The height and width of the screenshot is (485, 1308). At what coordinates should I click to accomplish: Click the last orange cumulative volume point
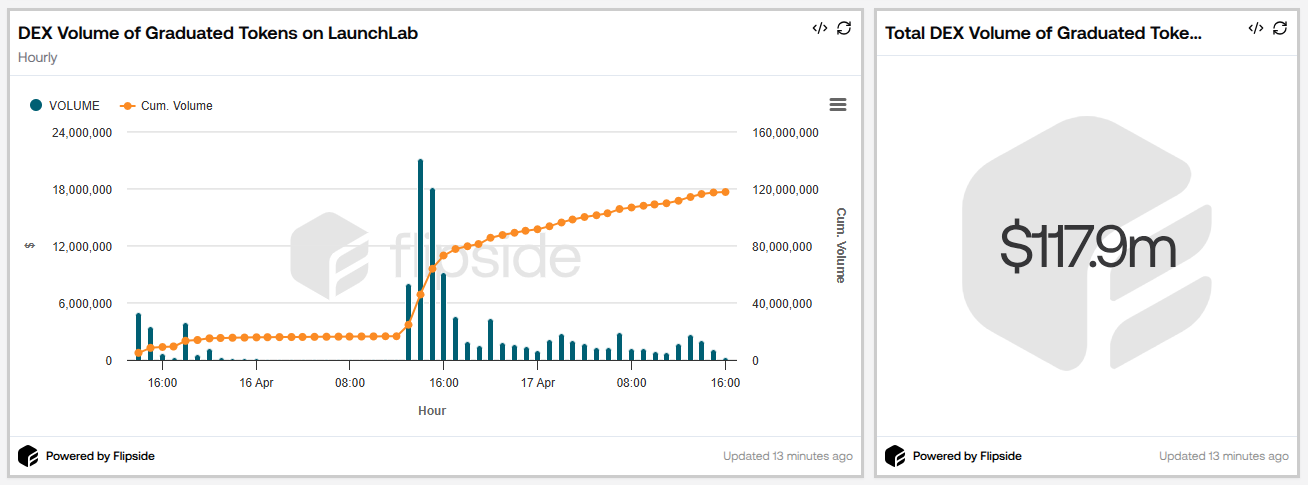725,192
